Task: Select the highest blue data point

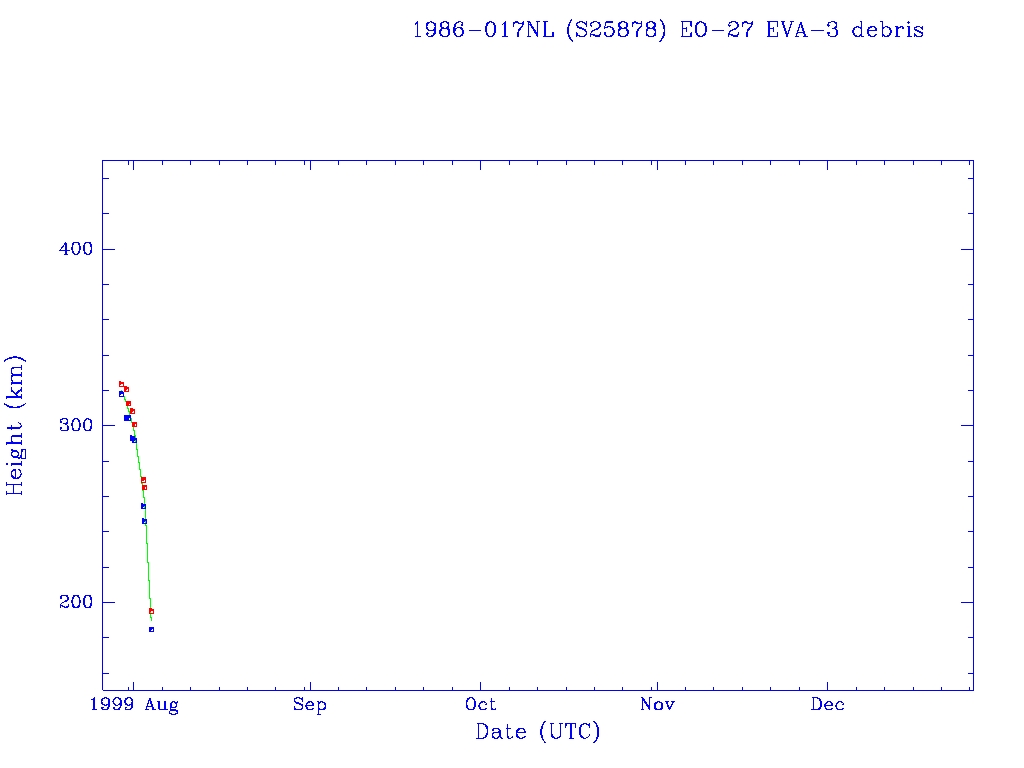Action: click(x=121, y=394)
